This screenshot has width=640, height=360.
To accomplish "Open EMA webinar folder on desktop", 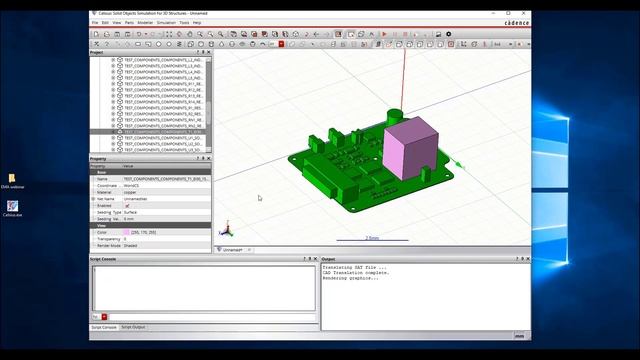I will tap(12, 181).
